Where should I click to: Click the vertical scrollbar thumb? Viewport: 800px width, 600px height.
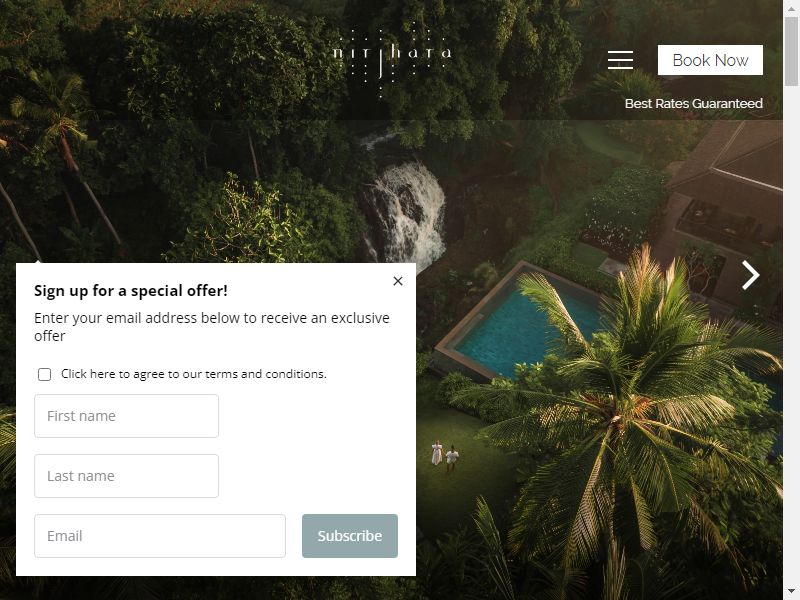point(791,51)
